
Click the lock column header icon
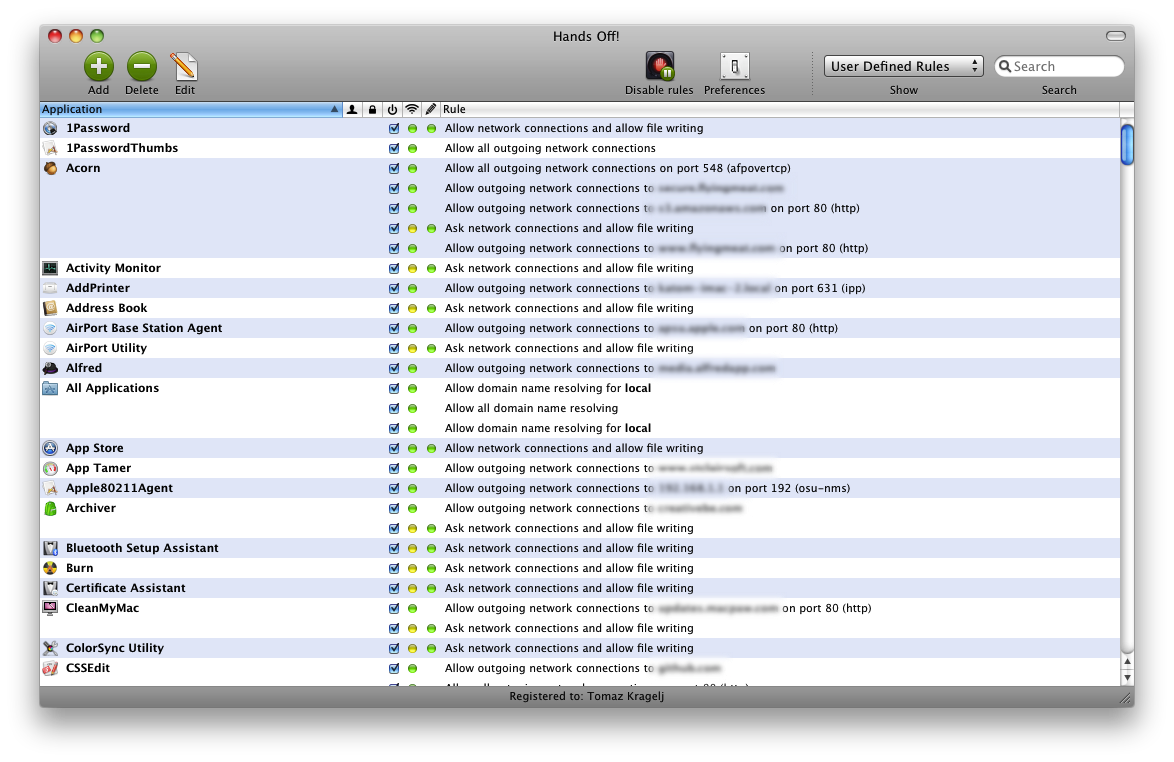[x=372, y=109]
